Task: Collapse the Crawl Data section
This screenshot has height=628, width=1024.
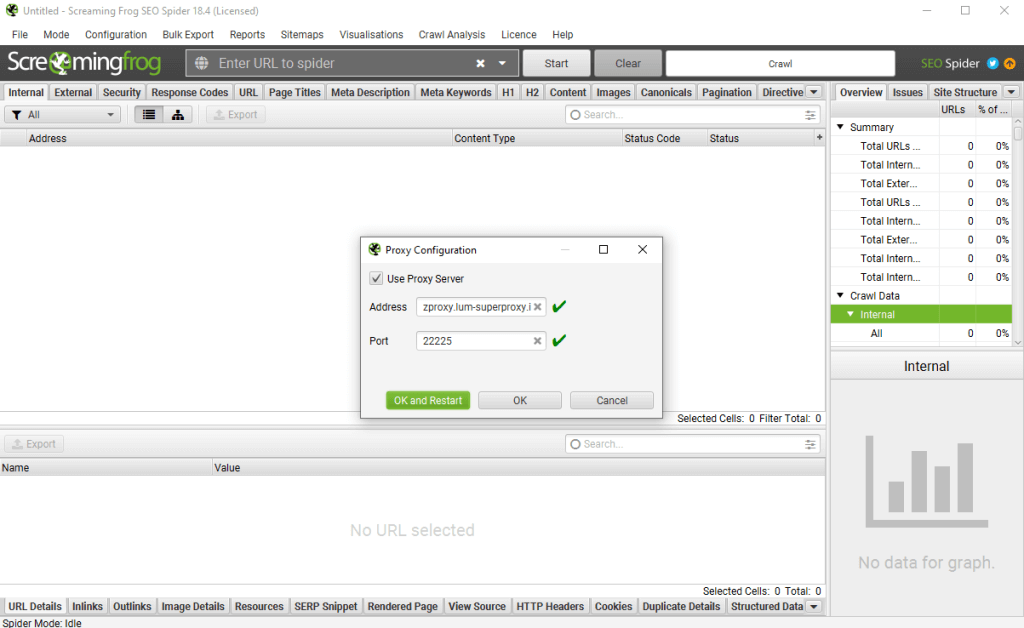Action: (839, 296)
